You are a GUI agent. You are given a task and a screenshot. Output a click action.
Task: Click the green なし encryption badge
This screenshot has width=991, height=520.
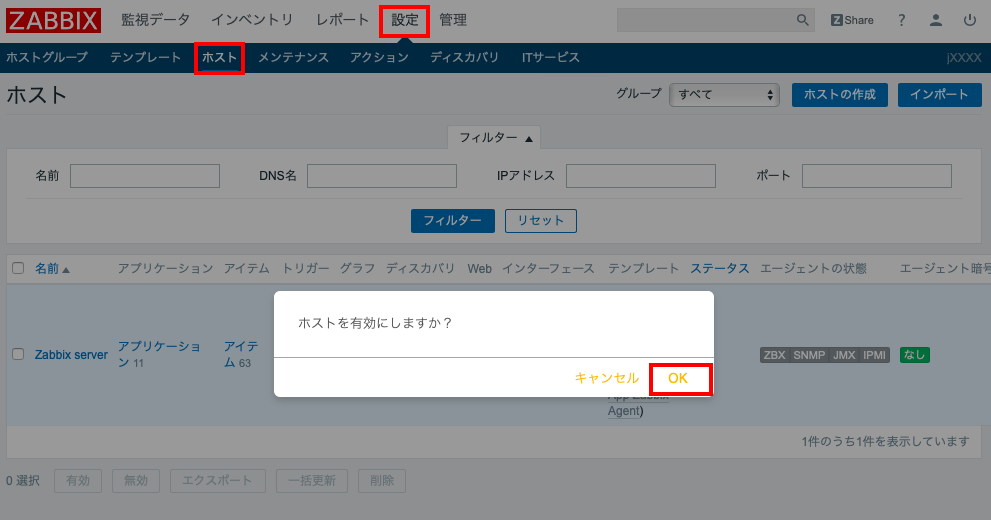point(914,355)
